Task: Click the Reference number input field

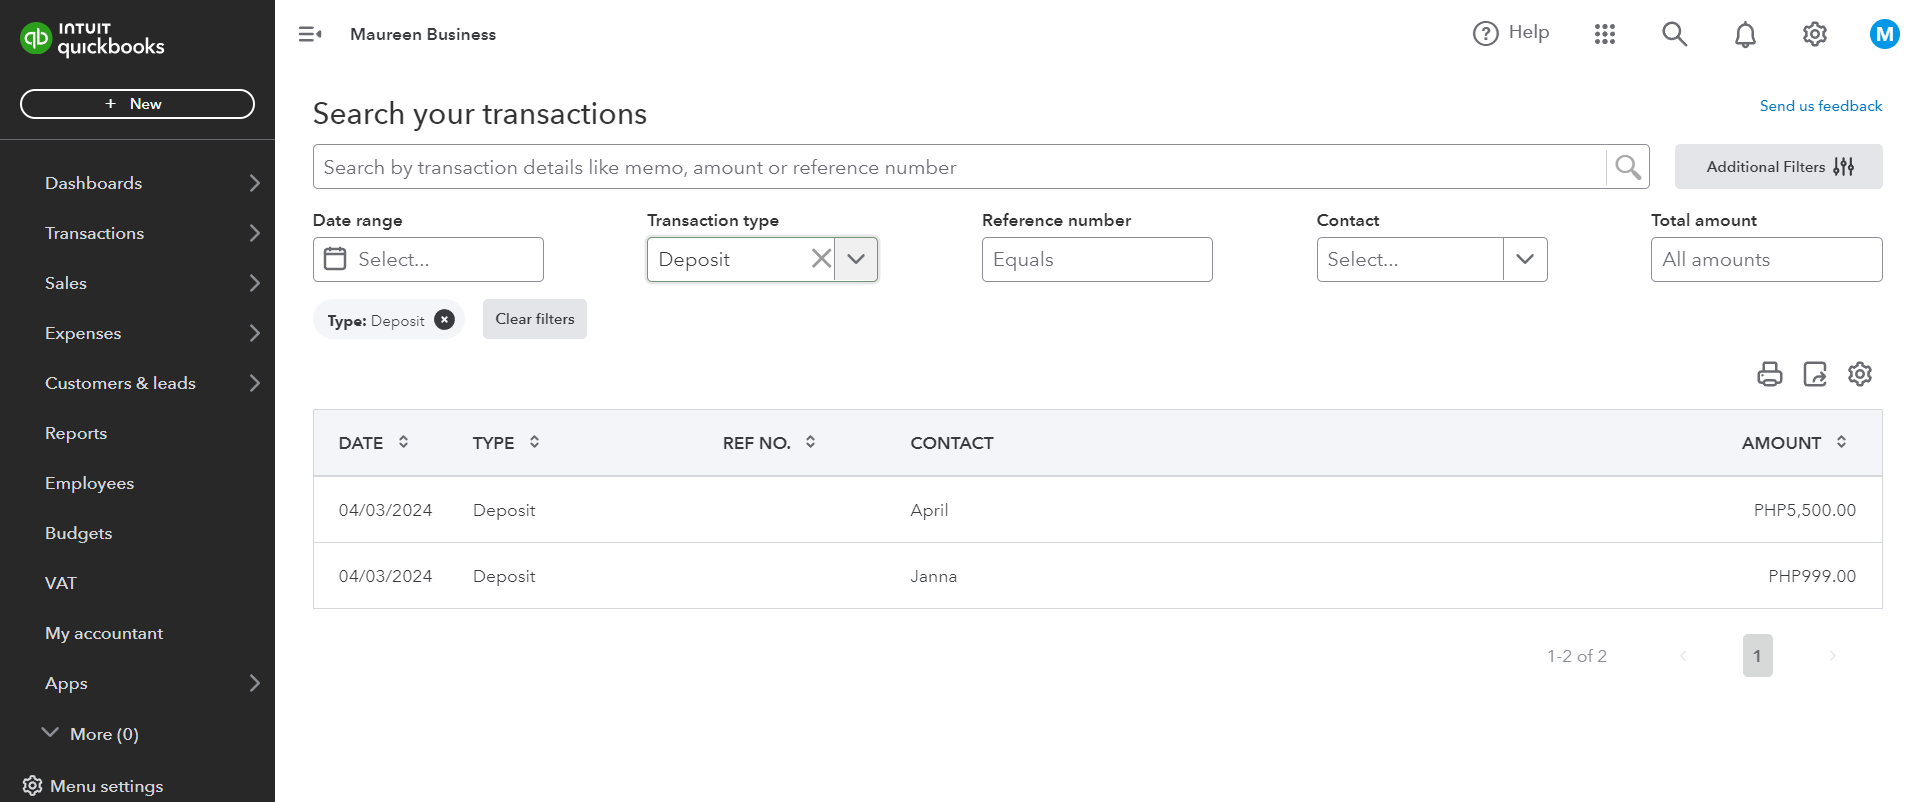Action: click(1097, 260)
